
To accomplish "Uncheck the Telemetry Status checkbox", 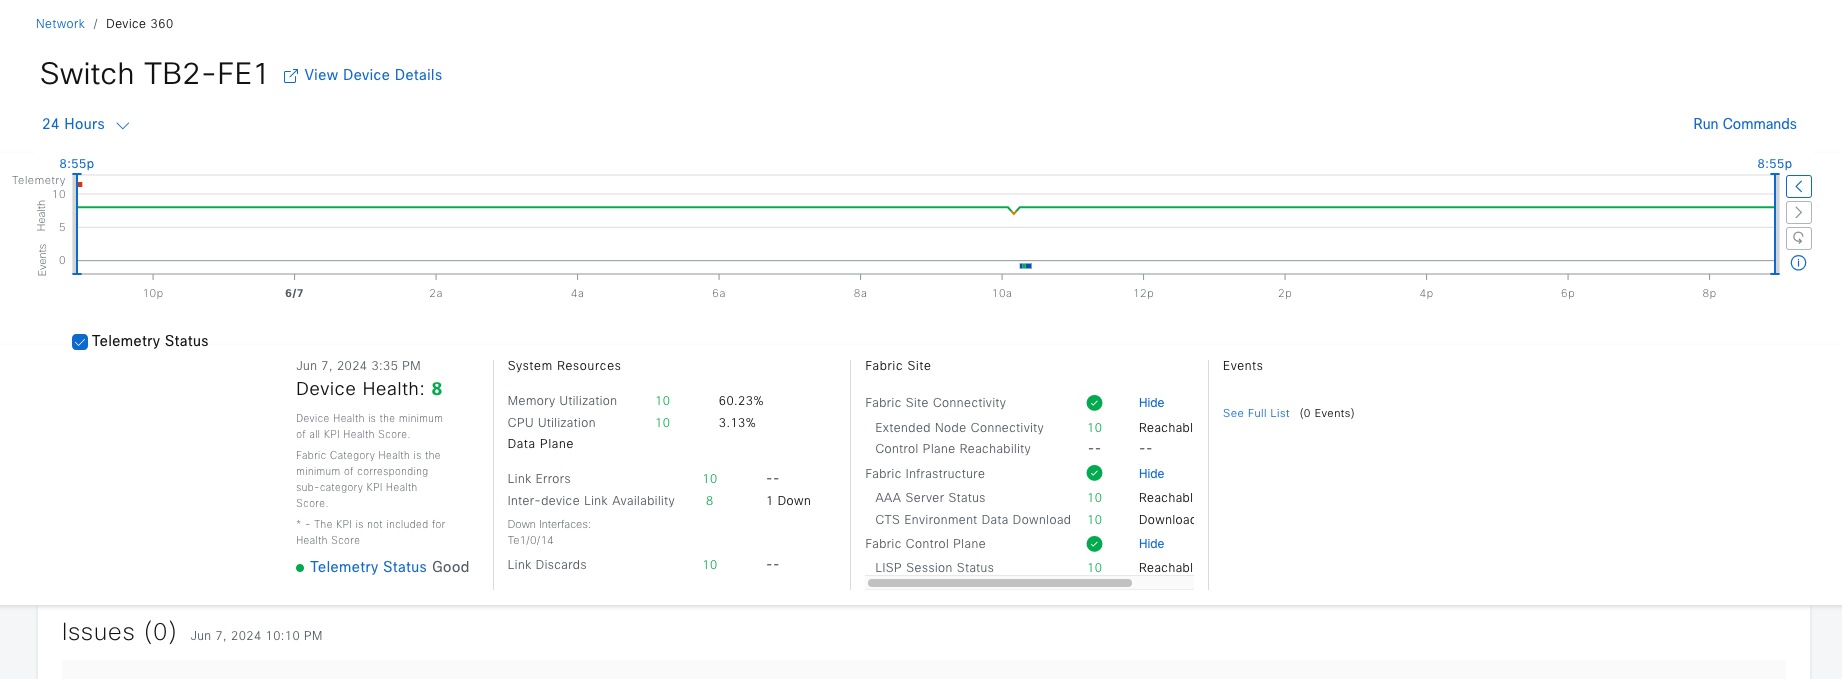I will point(80,342).
